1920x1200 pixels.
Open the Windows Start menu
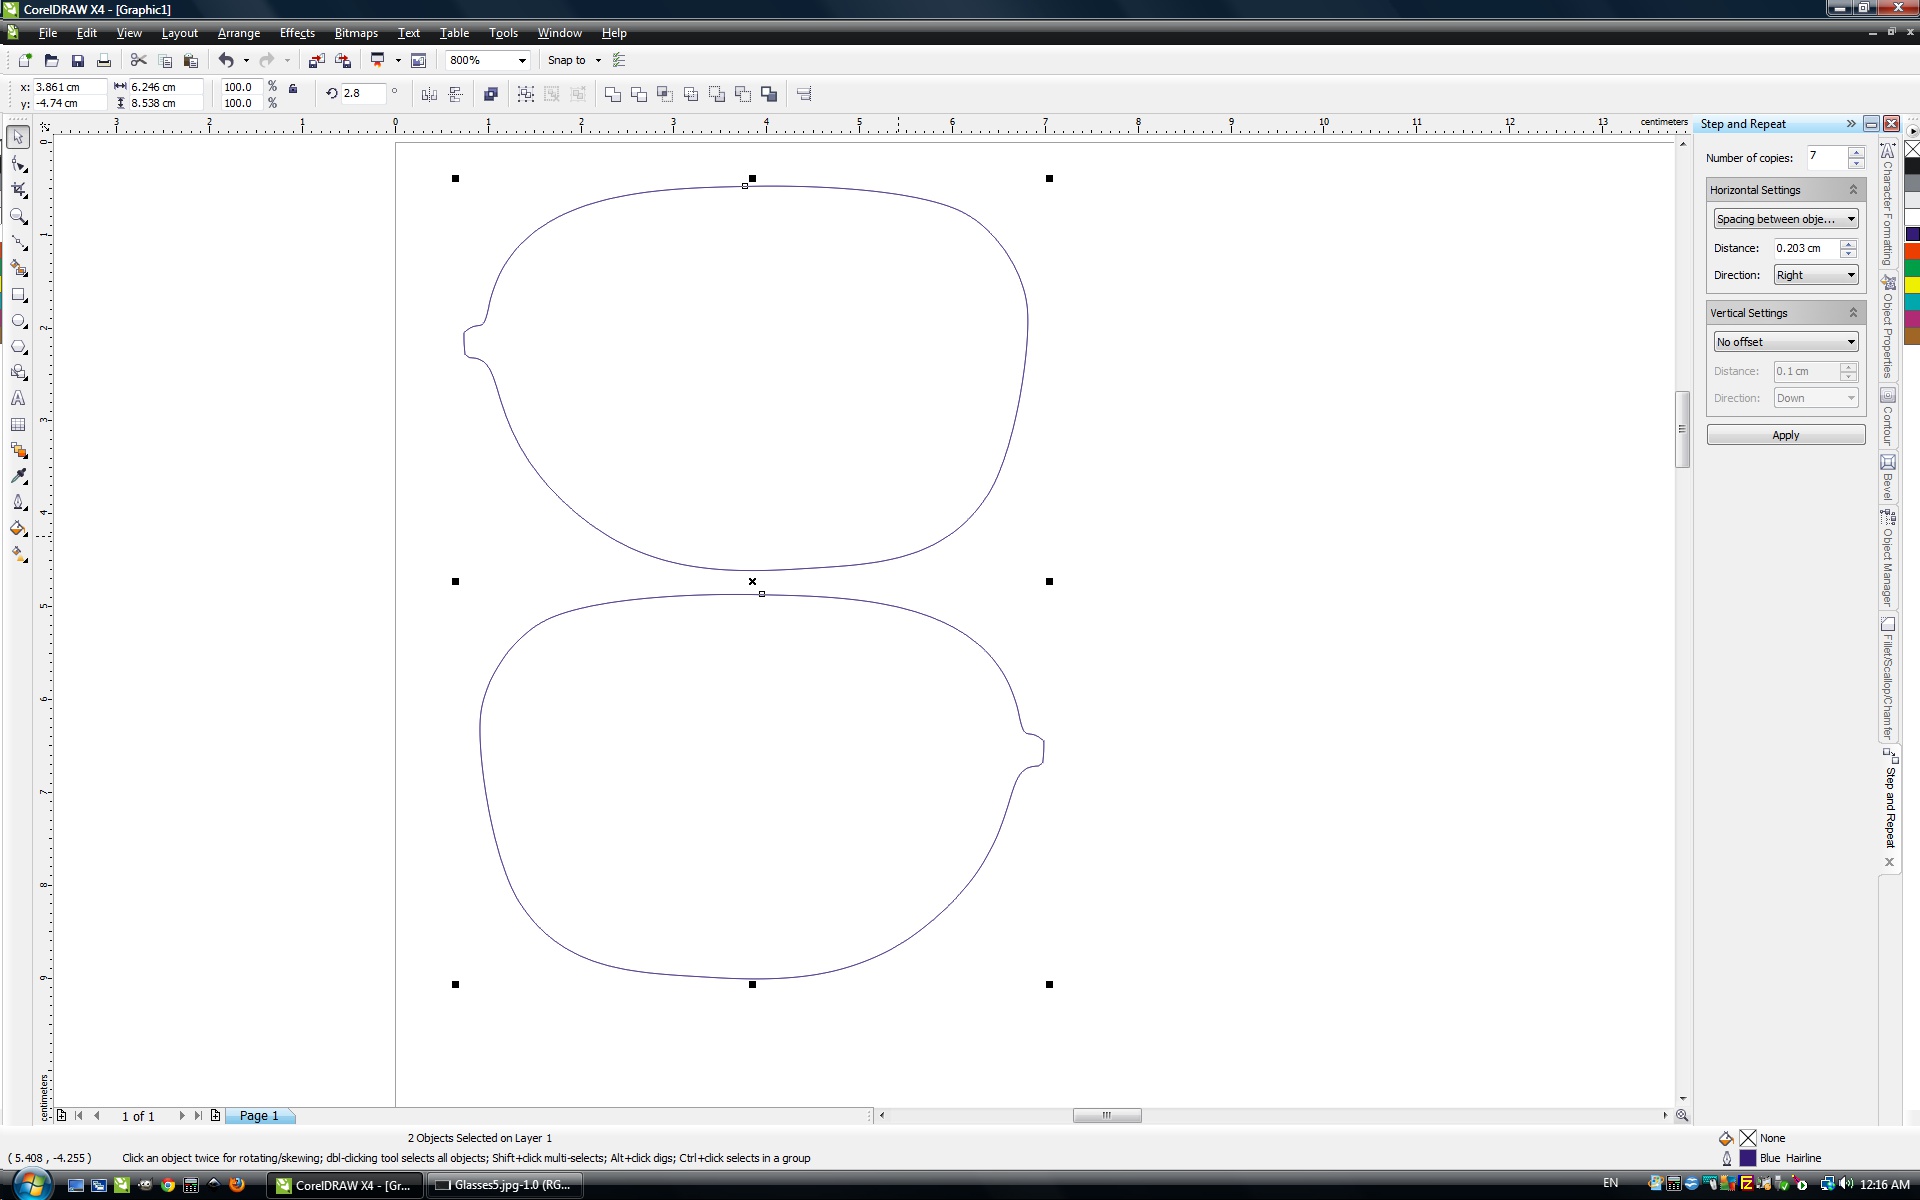[32, 1185]
